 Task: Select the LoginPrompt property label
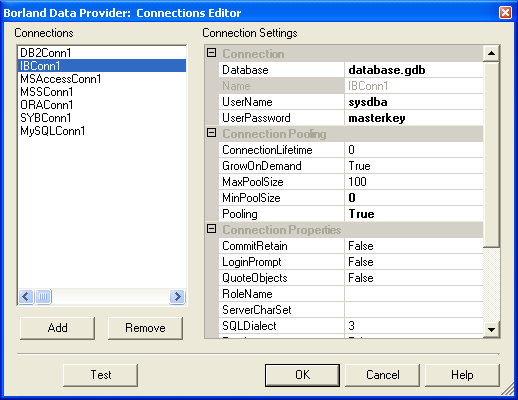click(x=281, y=262)
